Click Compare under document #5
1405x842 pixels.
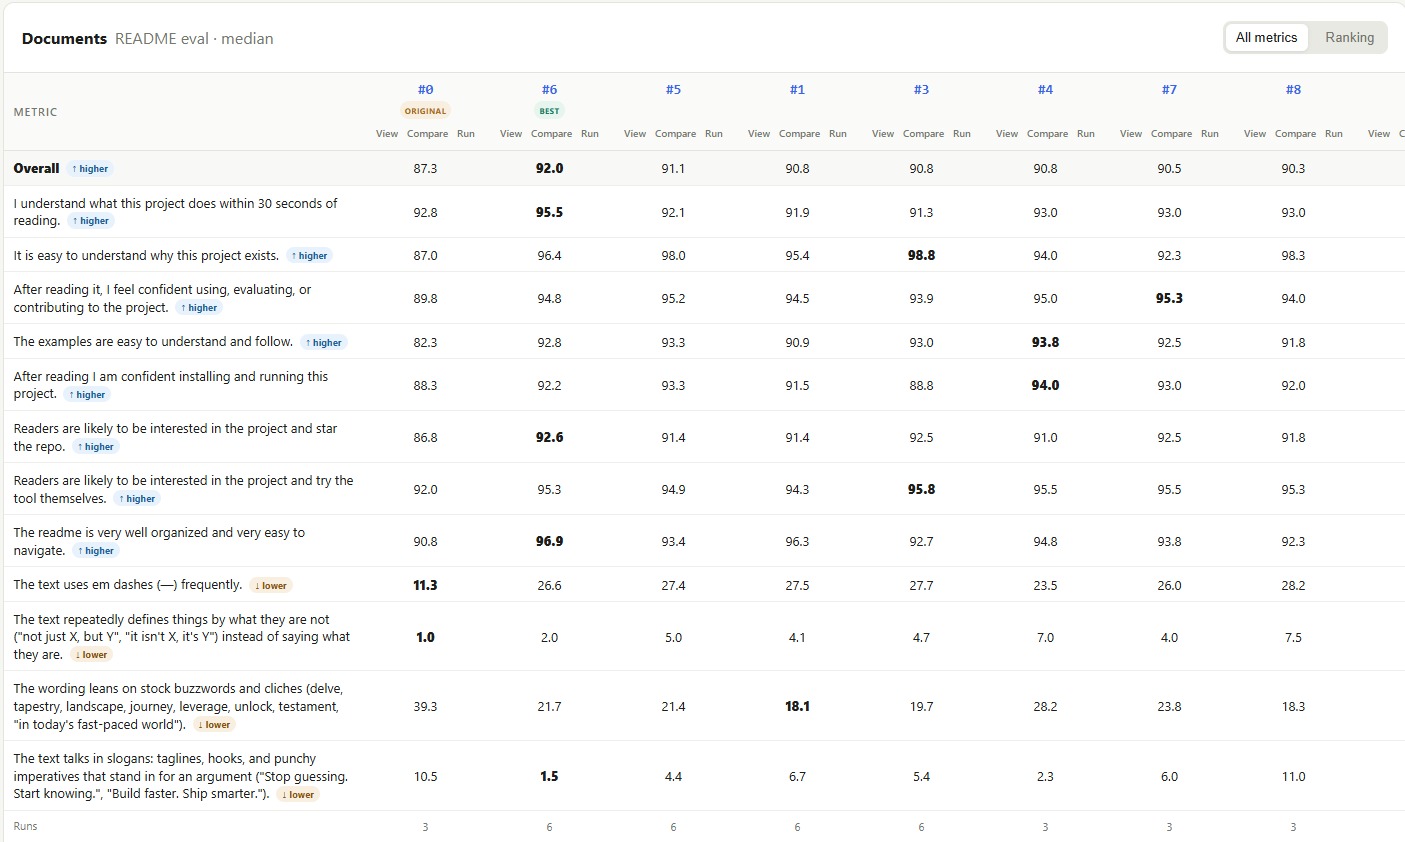[675, 134]
